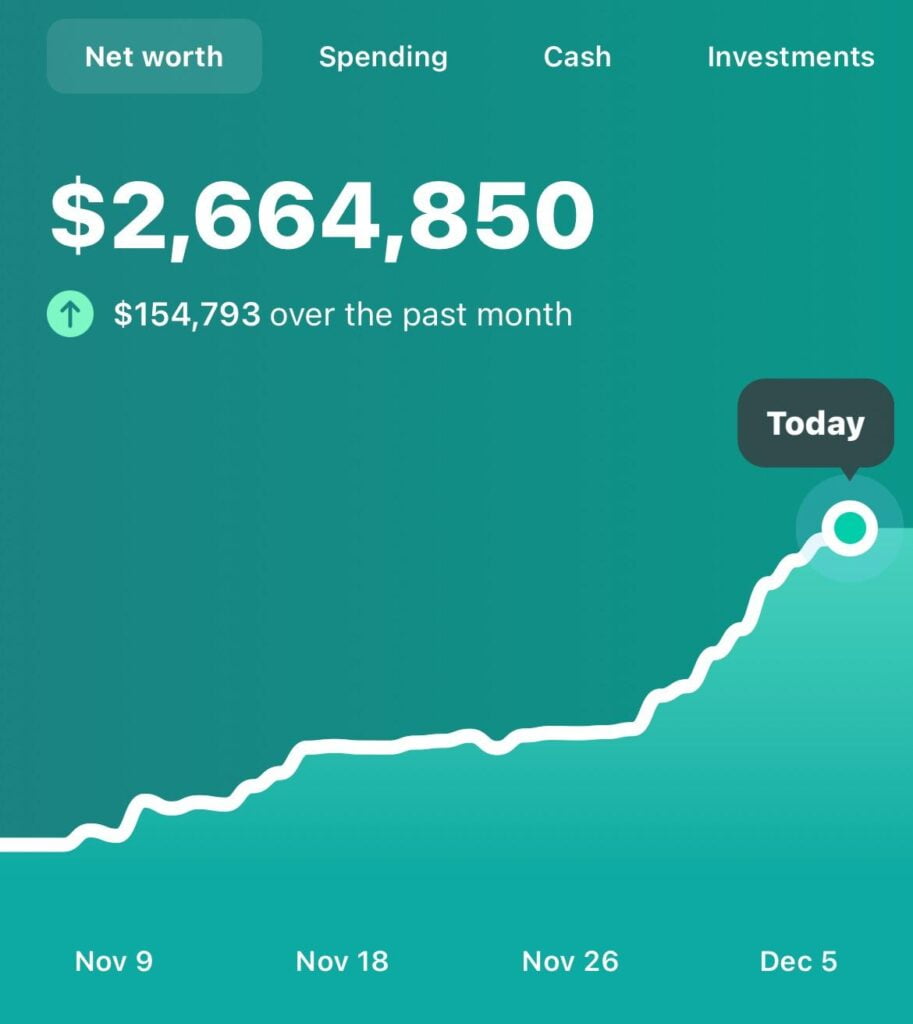This screenshot has width=913, height=1024.
Task: Tap the "over the past month" text
Action: [421, 315]
